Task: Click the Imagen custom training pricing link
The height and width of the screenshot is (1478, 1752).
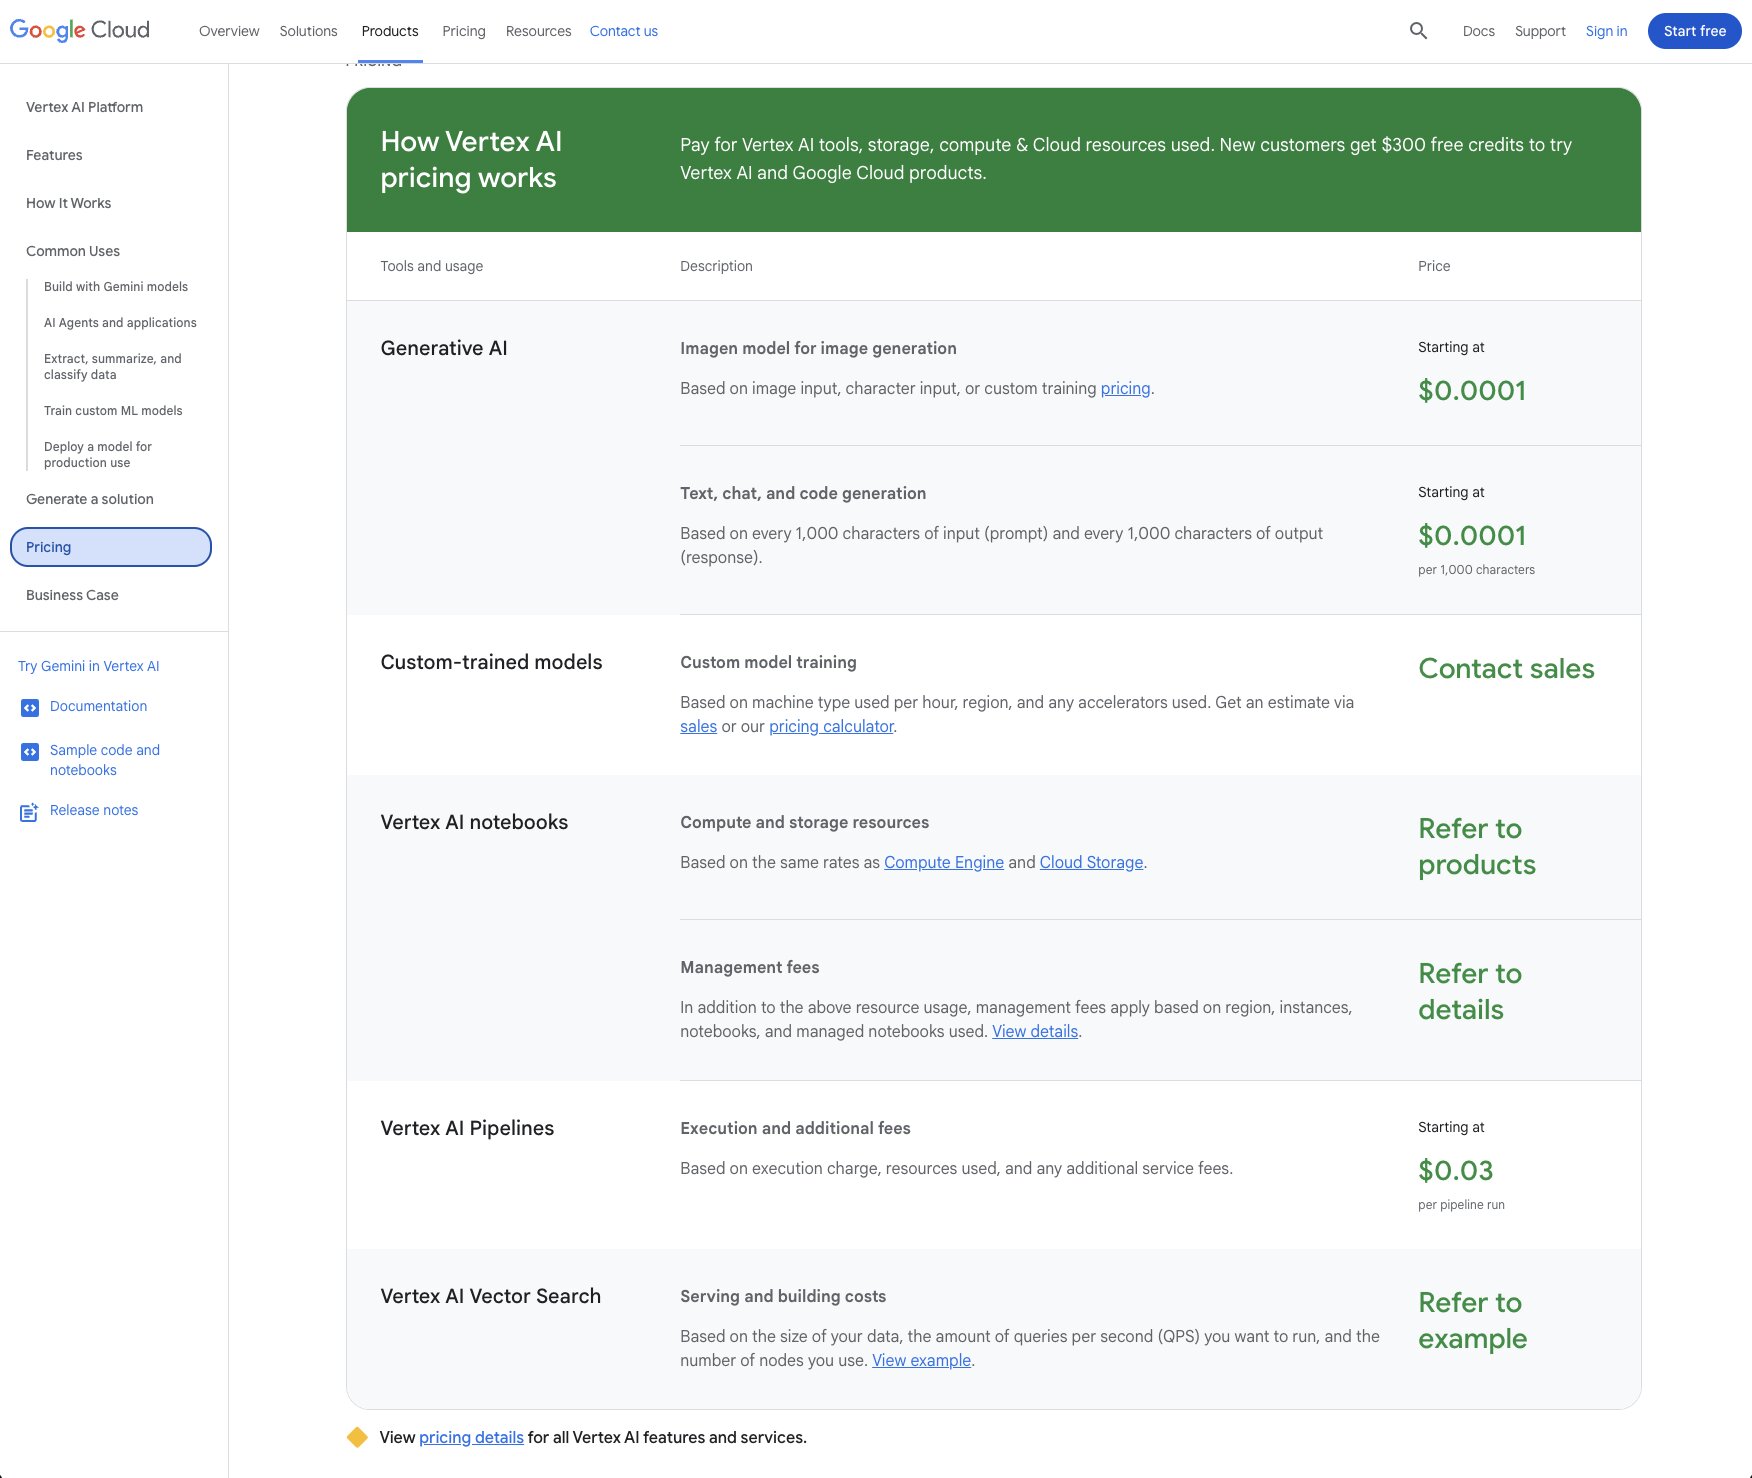Action: tap(1125, 388)
